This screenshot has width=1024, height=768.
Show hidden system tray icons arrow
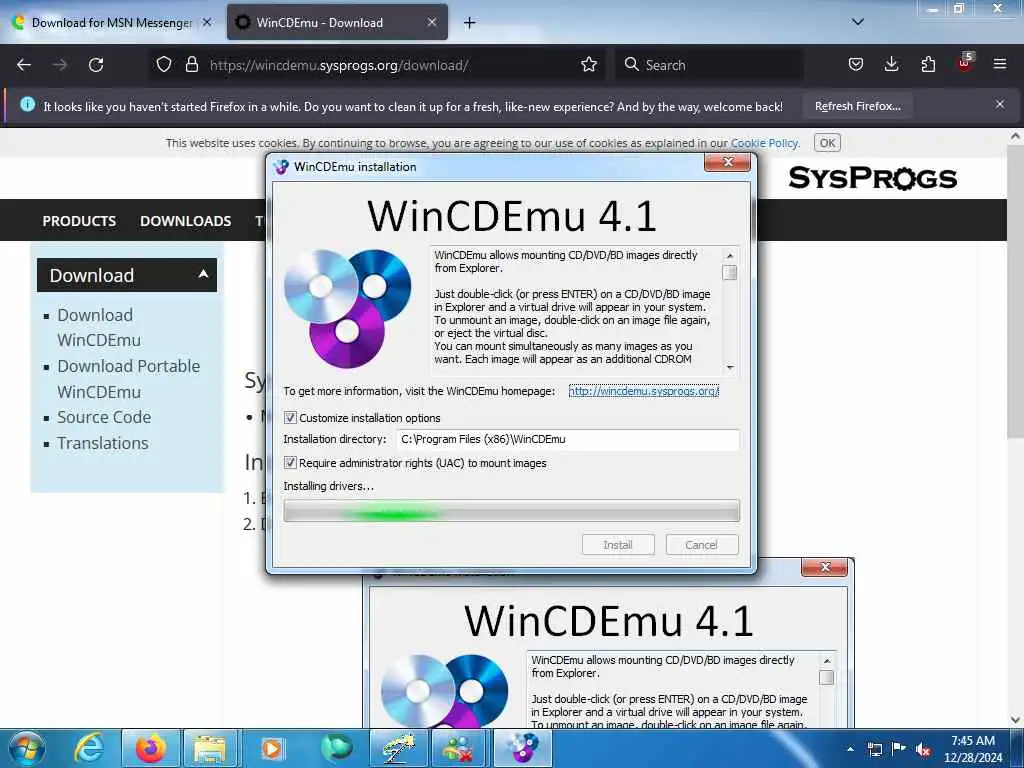(850, 749)
